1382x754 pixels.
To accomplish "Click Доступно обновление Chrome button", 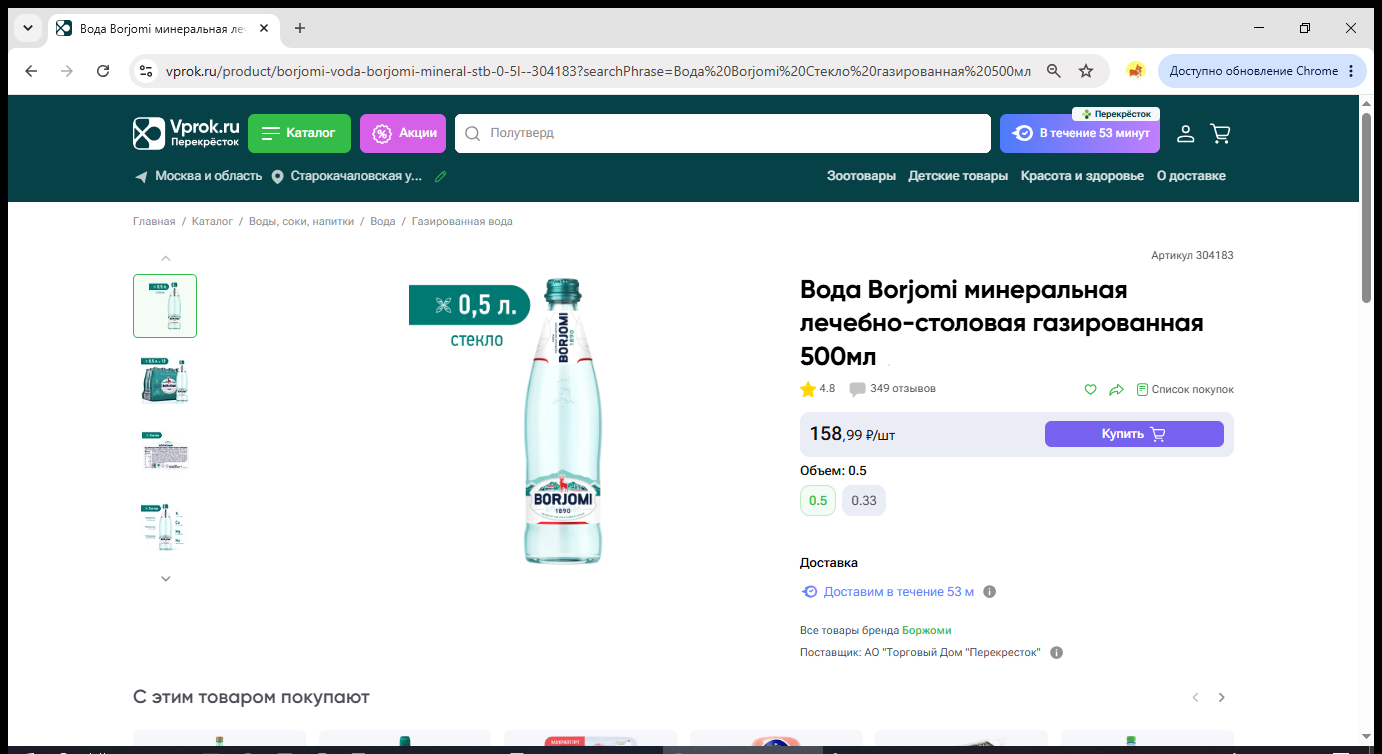I will [x=1262, y=71].
